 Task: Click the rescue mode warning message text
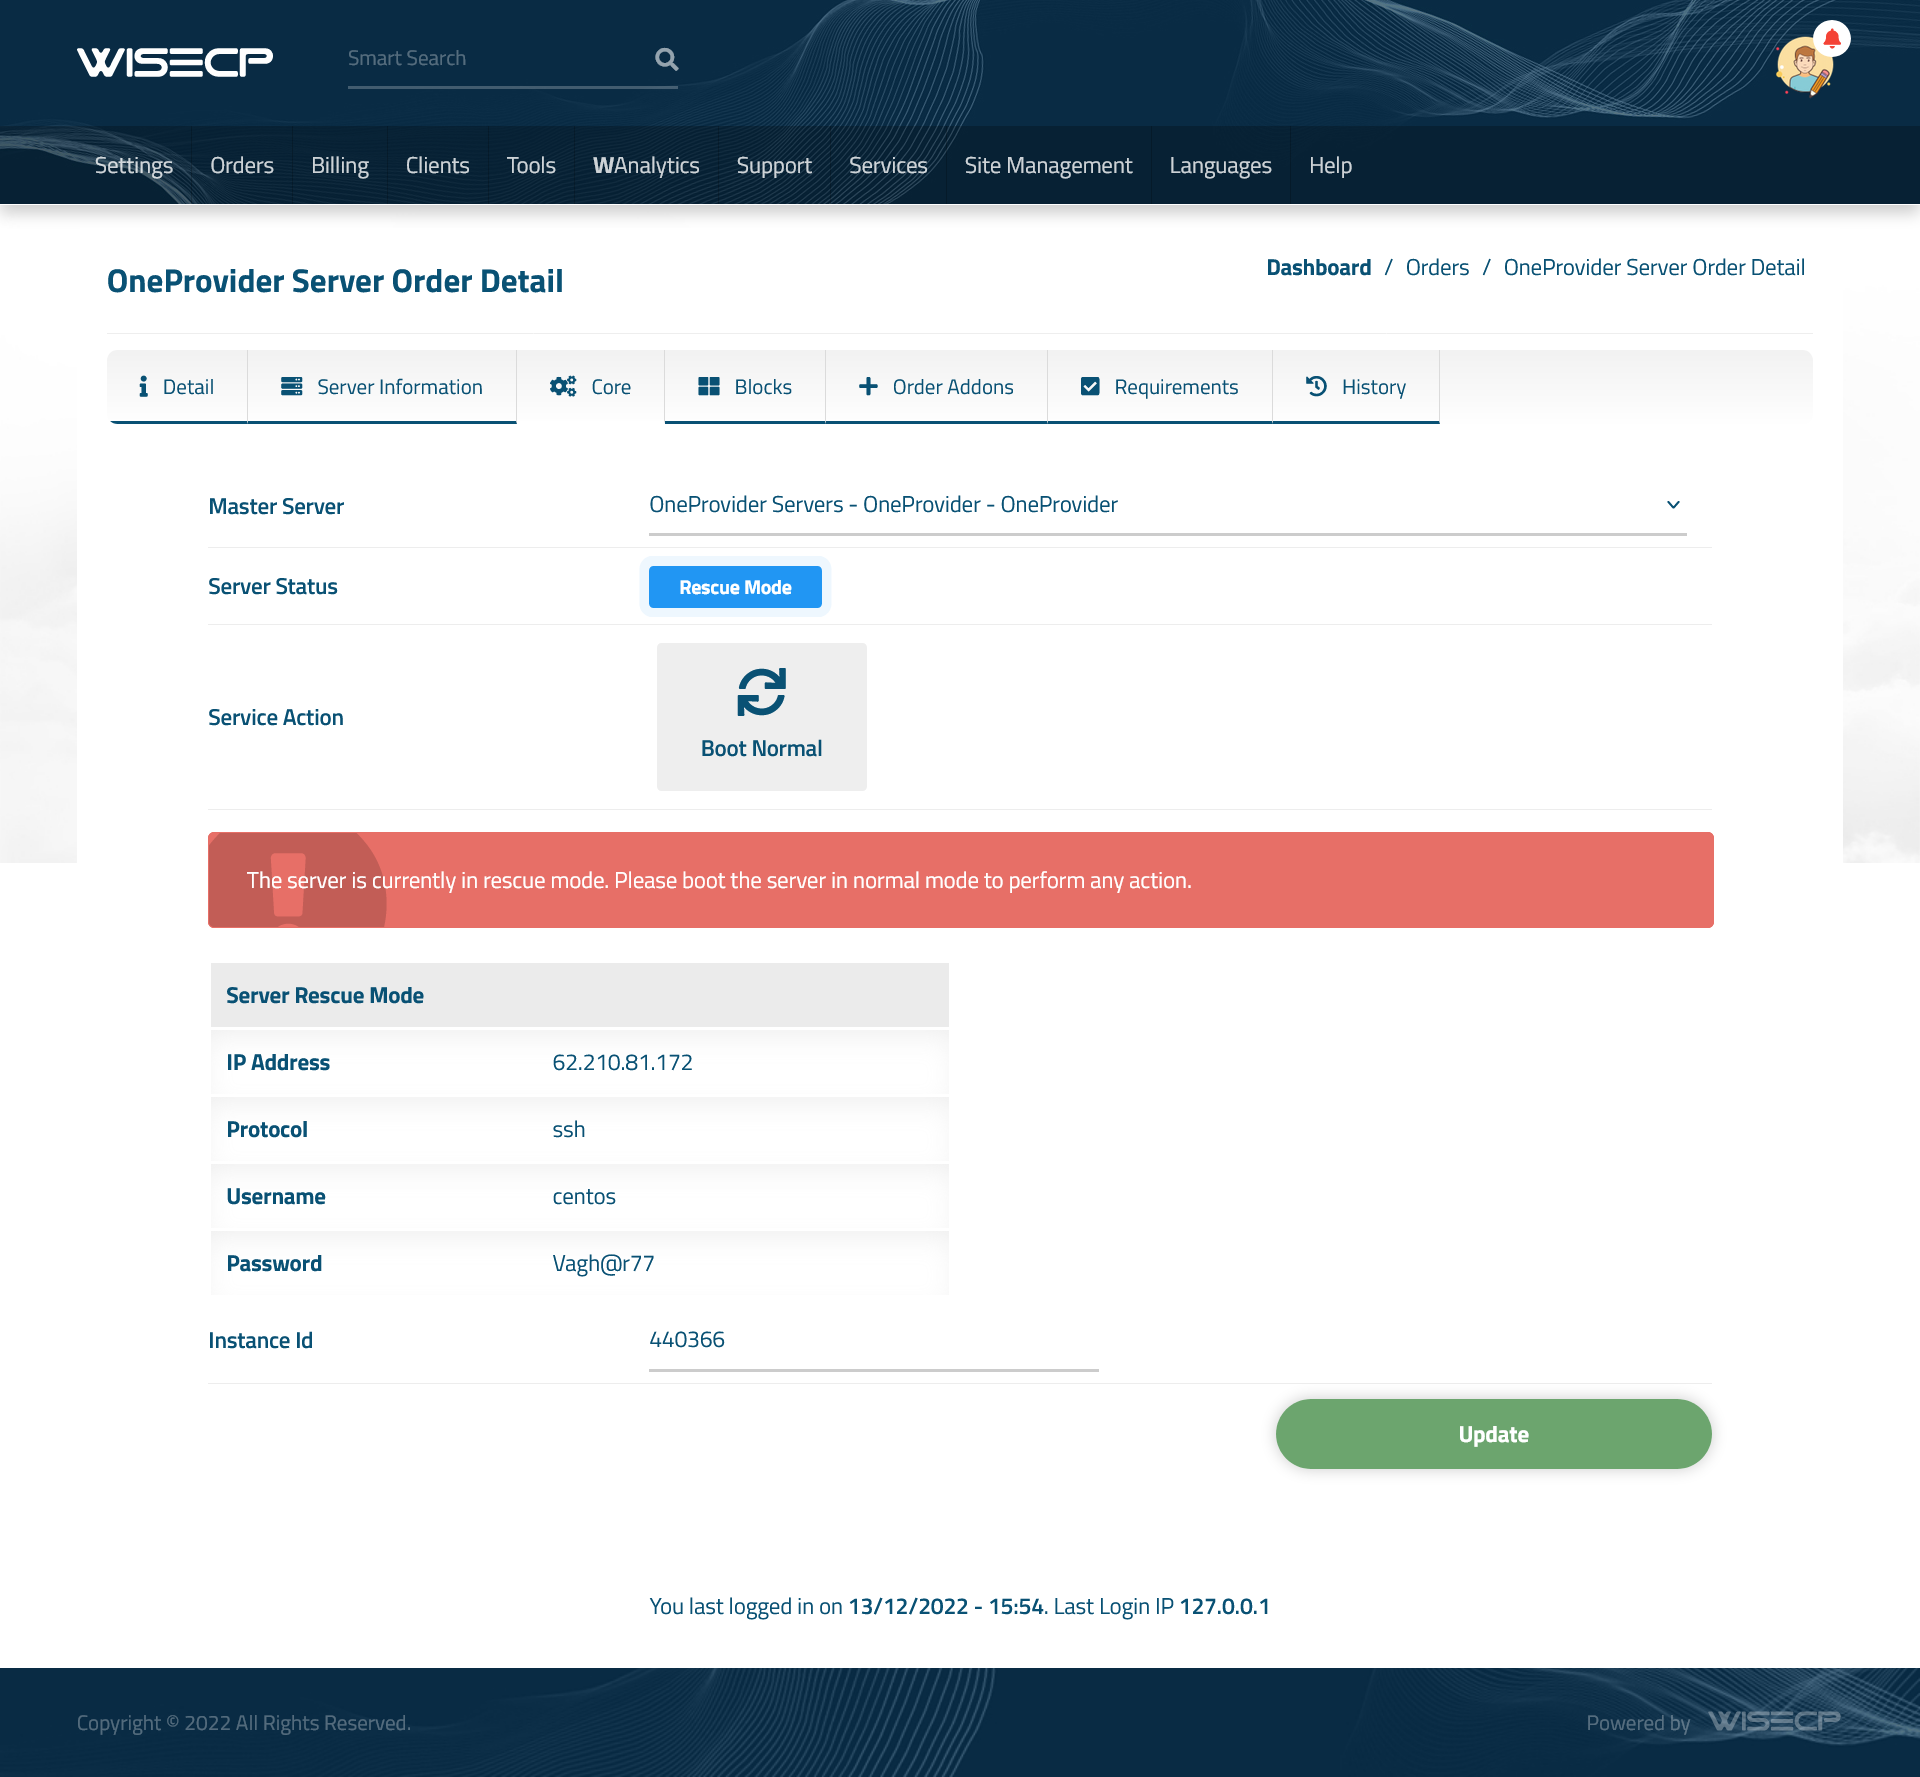719,881
